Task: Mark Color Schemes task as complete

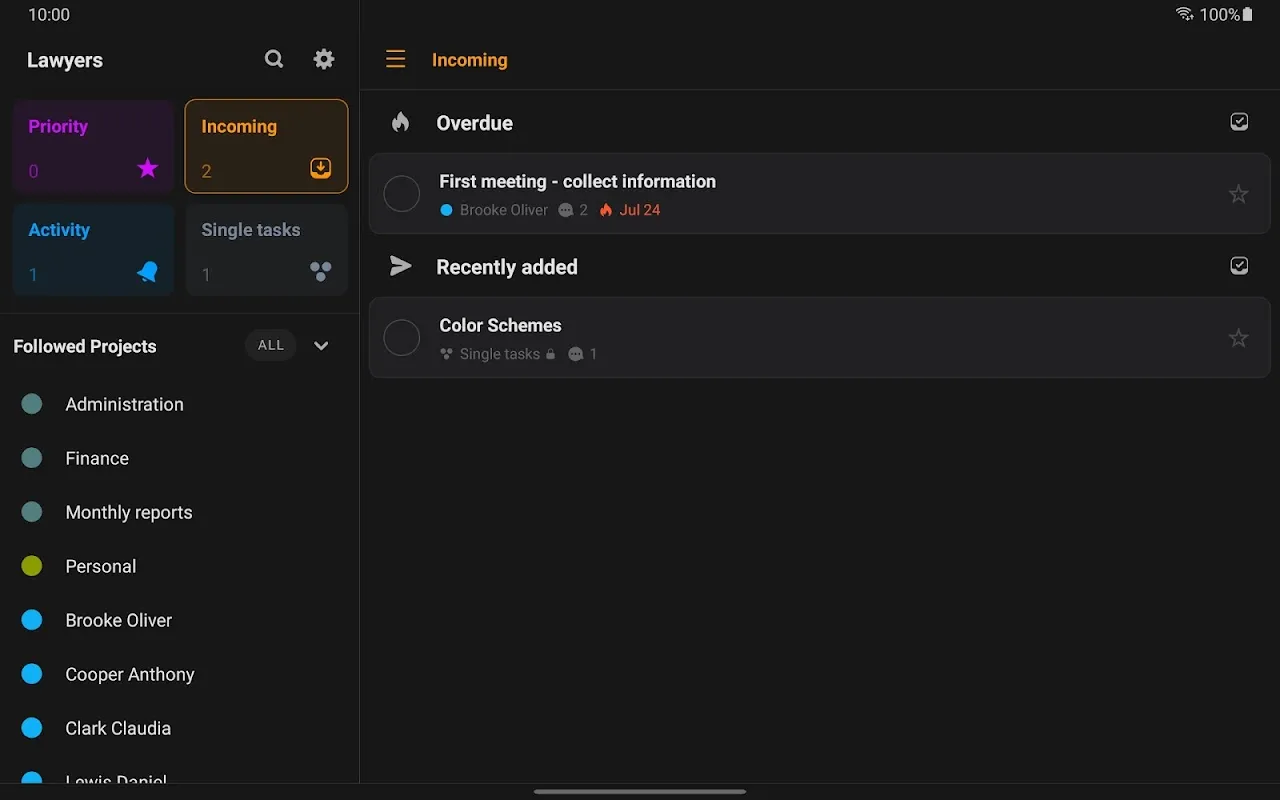Action: [402, 338]
